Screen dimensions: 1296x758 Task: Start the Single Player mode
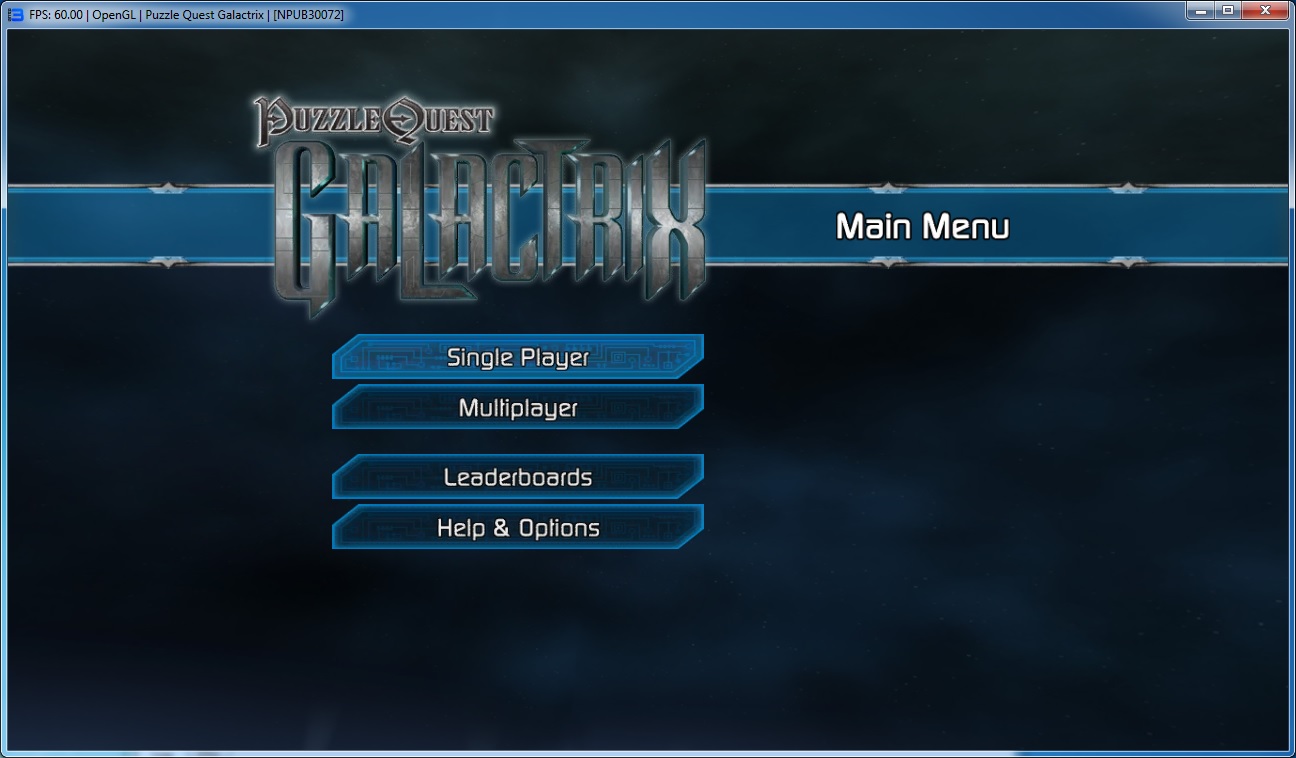[518, 357]
